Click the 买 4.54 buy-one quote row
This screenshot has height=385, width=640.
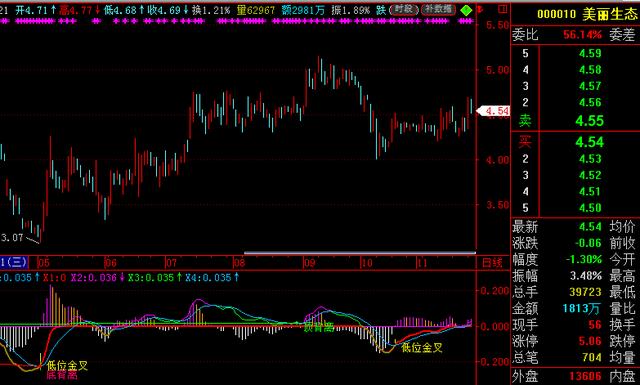(576, 142)
